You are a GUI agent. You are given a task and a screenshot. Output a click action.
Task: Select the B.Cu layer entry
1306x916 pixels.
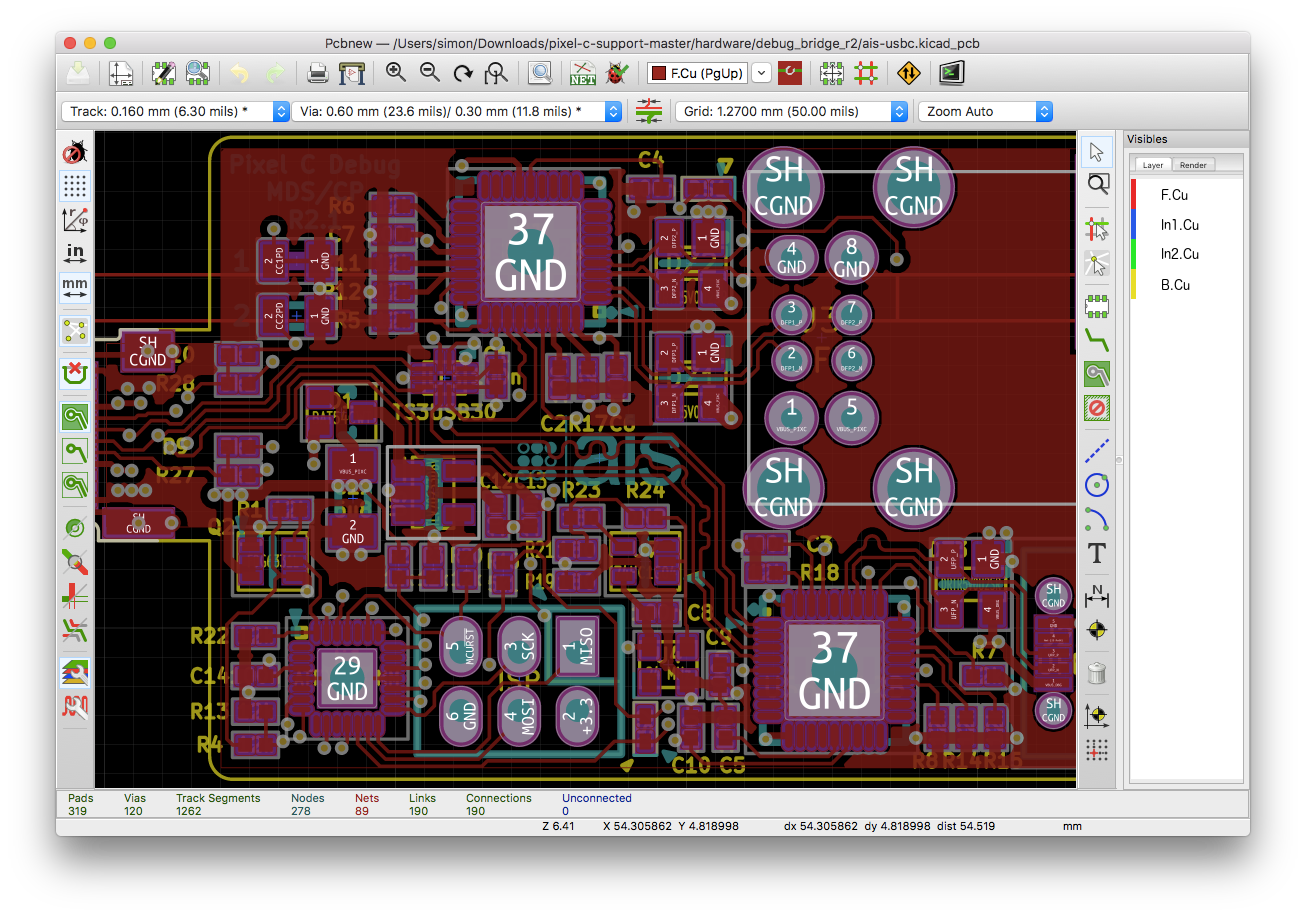tap(1175, 285)
